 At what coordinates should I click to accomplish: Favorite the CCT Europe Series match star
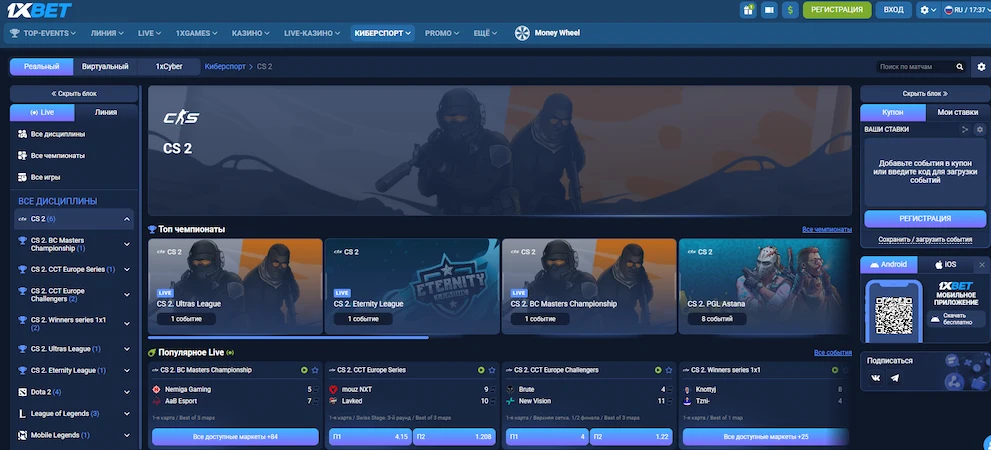click(x=492, y=370)
